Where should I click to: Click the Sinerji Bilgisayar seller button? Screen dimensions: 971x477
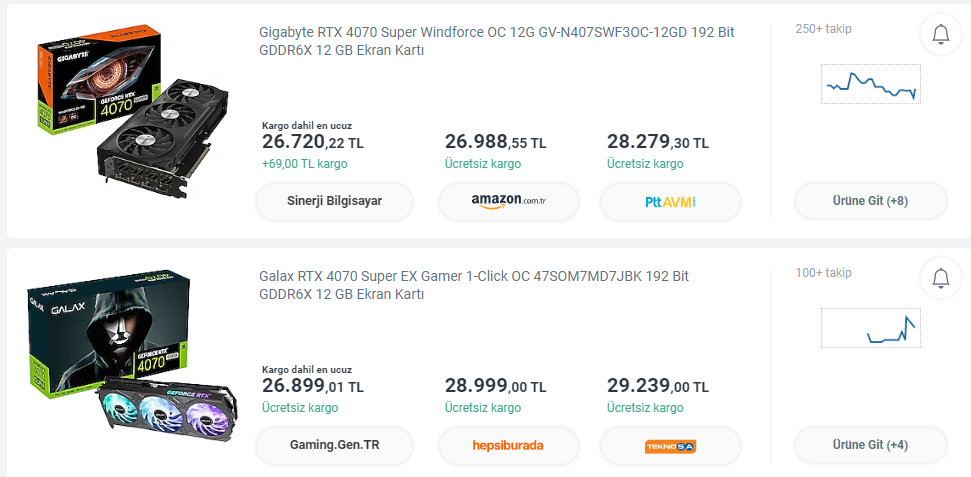point(334,201)
